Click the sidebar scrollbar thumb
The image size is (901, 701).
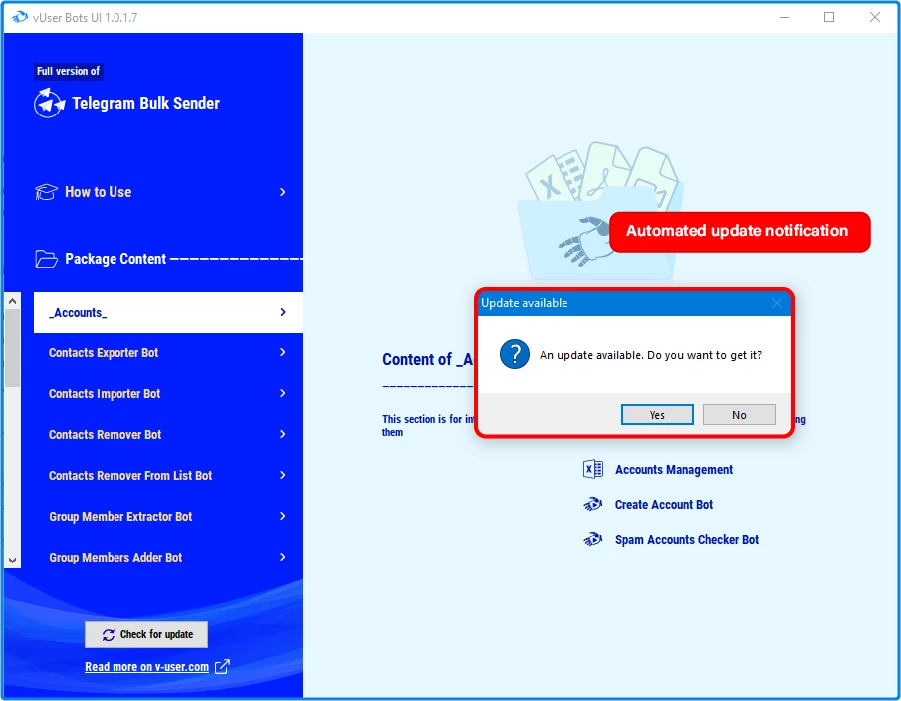coord(13,348)
